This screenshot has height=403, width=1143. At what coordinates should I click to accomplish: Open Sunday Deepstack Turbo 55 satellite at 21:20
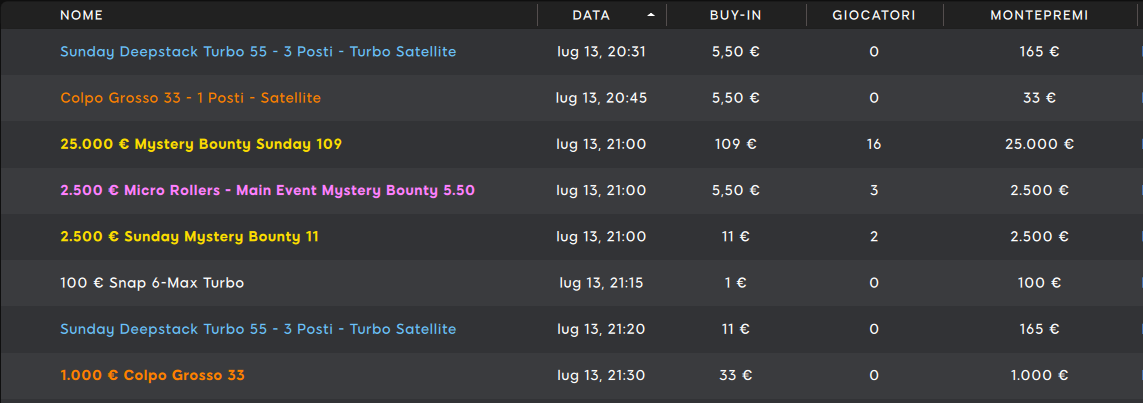click(x=258, y=329)
